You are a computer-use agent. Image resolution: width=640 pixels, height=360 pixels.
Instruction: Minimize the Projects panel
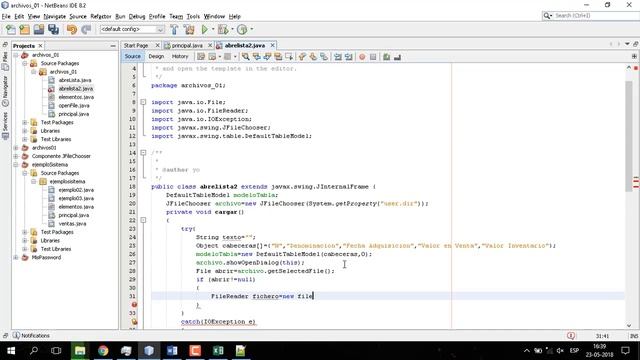point(113,46)
